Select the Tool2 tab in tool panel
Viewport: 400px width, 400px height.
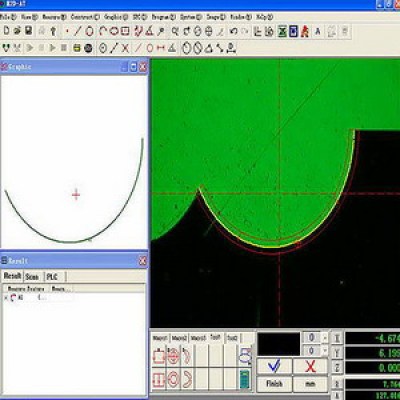tap(232, 338)
